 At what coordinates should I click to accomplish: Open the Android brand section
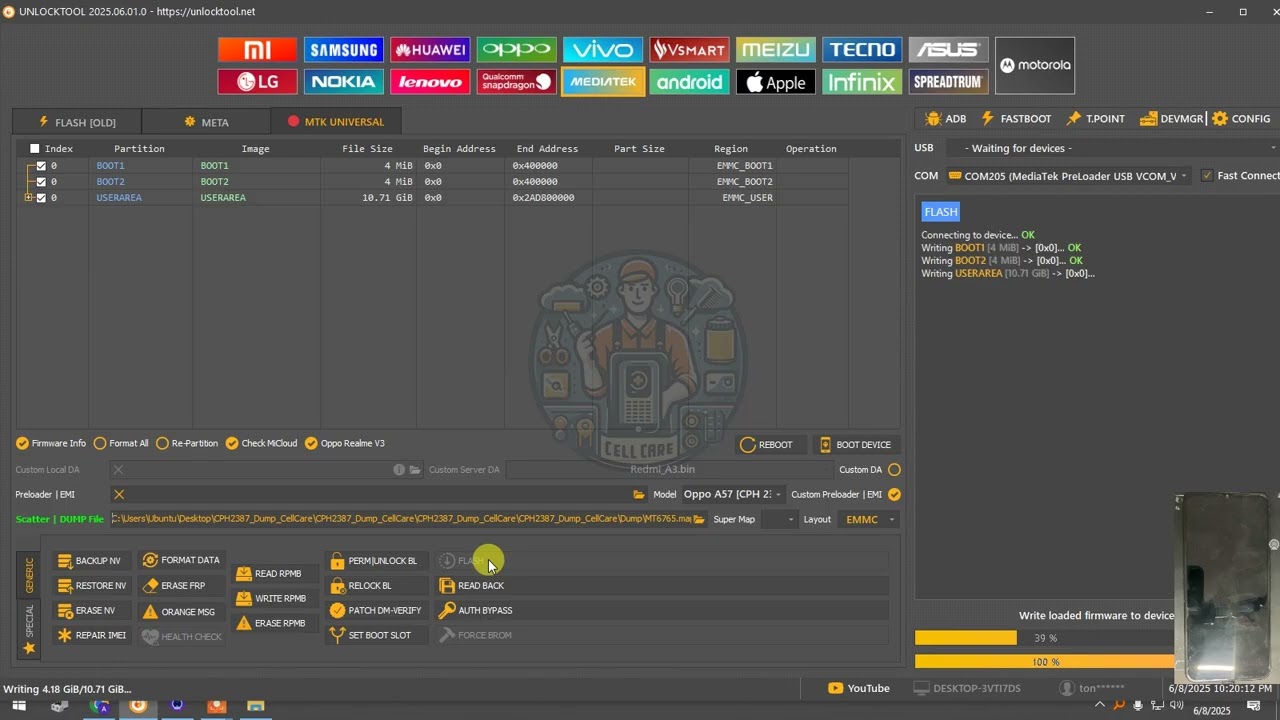point(689,82)
